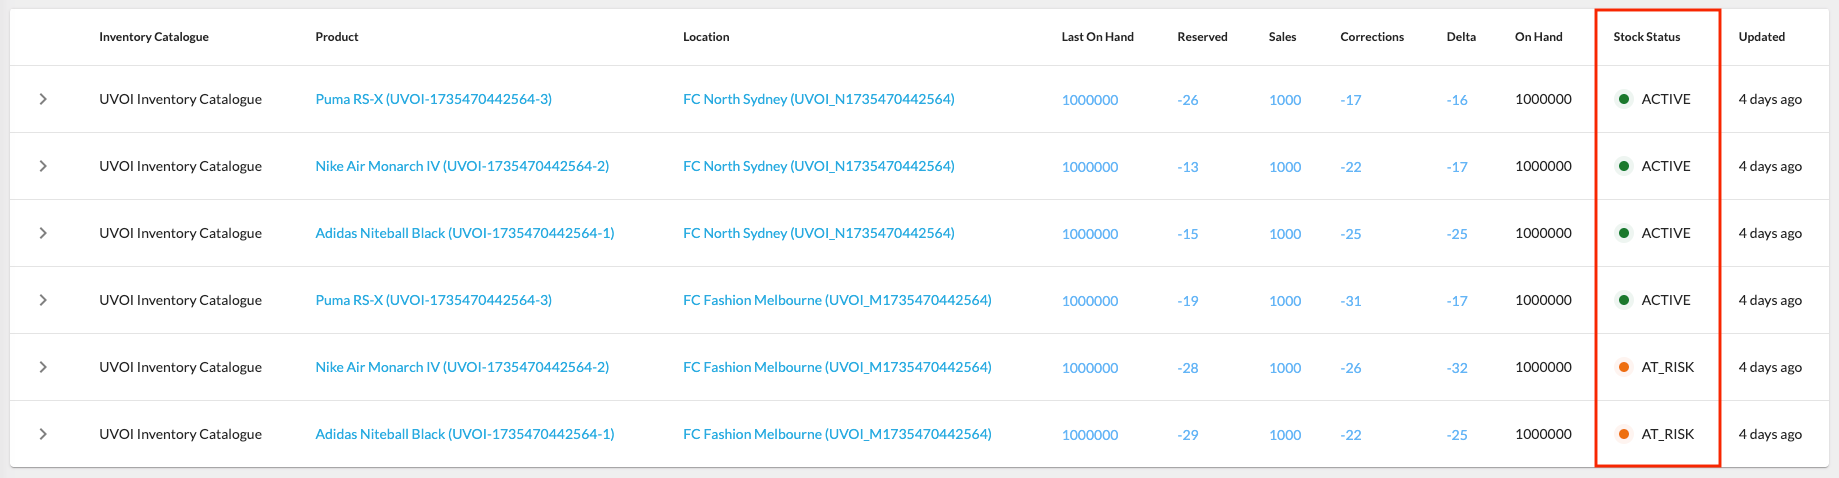The image size is (1839, 478).
Task: Click the Corrections value -31
Action: pos(1350,301)
